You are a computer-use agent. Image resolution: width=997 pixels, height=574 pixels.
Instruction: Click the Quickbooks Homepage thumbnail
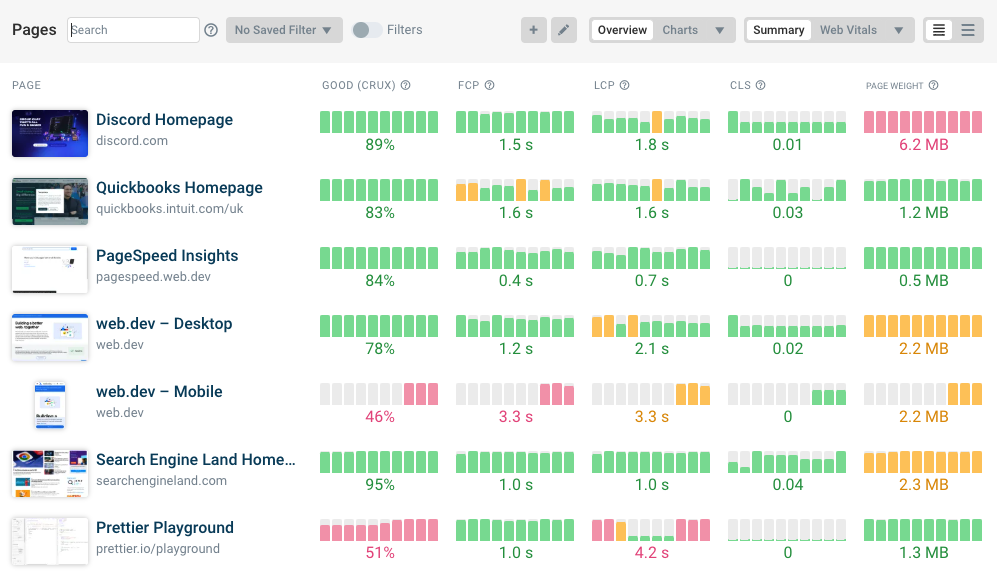pos(50,202)
